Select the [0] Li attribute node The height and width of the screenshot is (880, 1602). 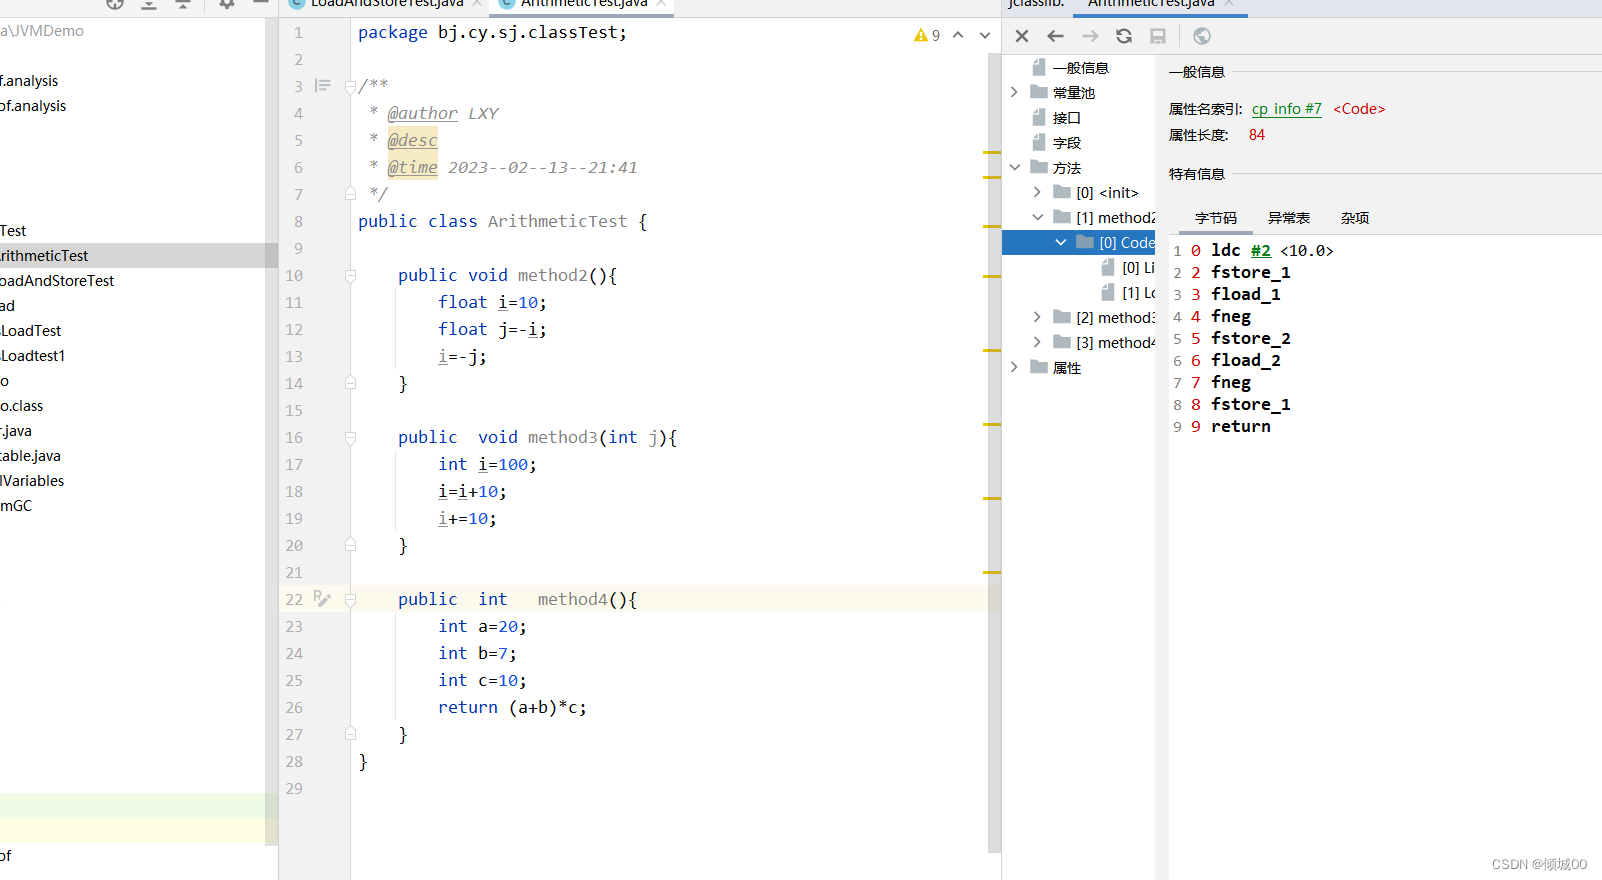pyautogui.click(x=1128, y=267)
